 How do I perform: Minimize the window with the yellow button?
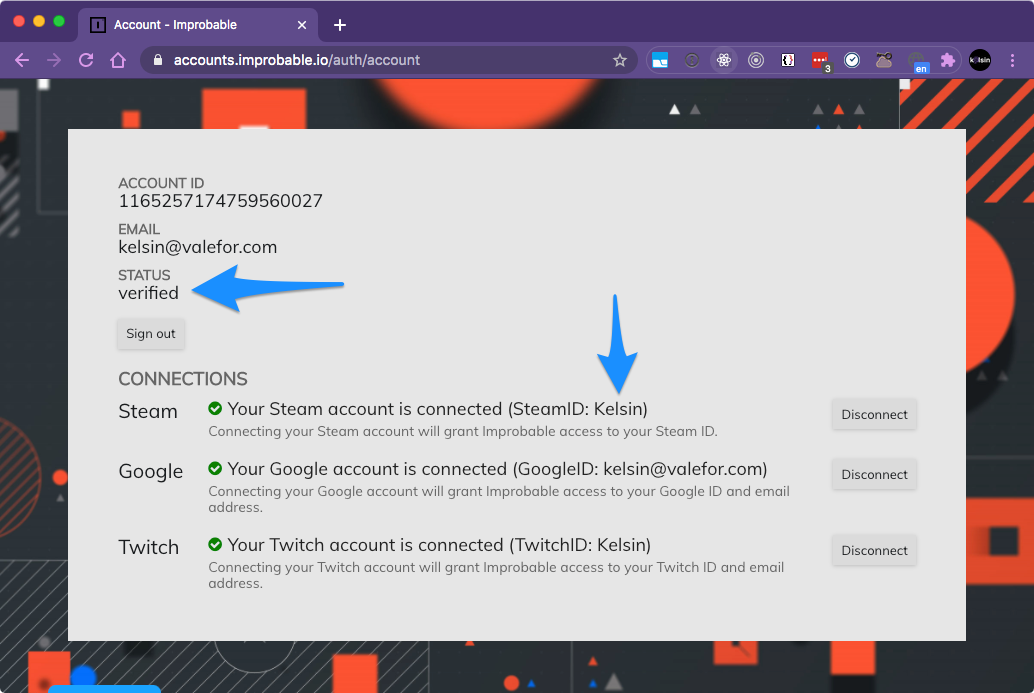pyautogui.click(x=39, y=21)
